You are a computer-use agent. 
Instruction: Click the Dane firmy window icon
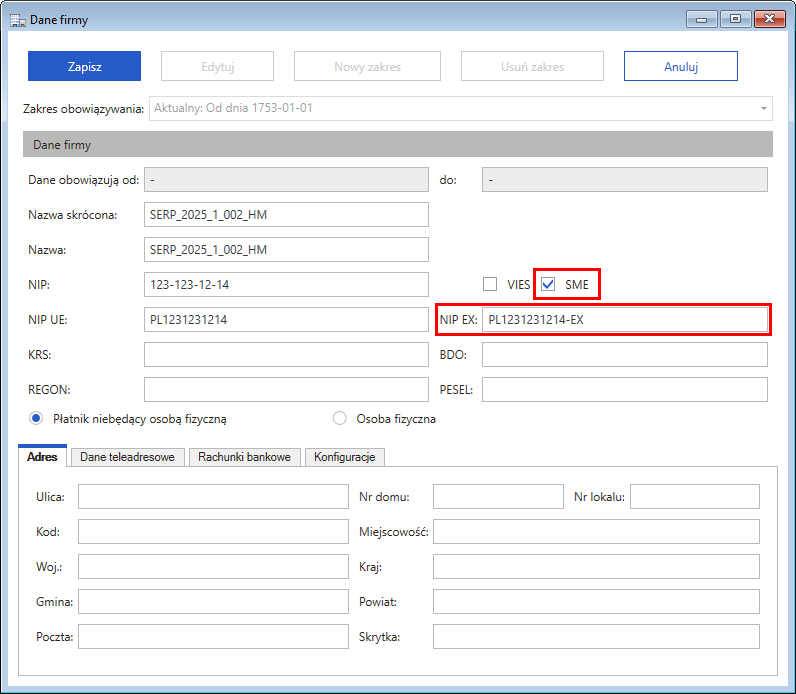tap(18, 20)
